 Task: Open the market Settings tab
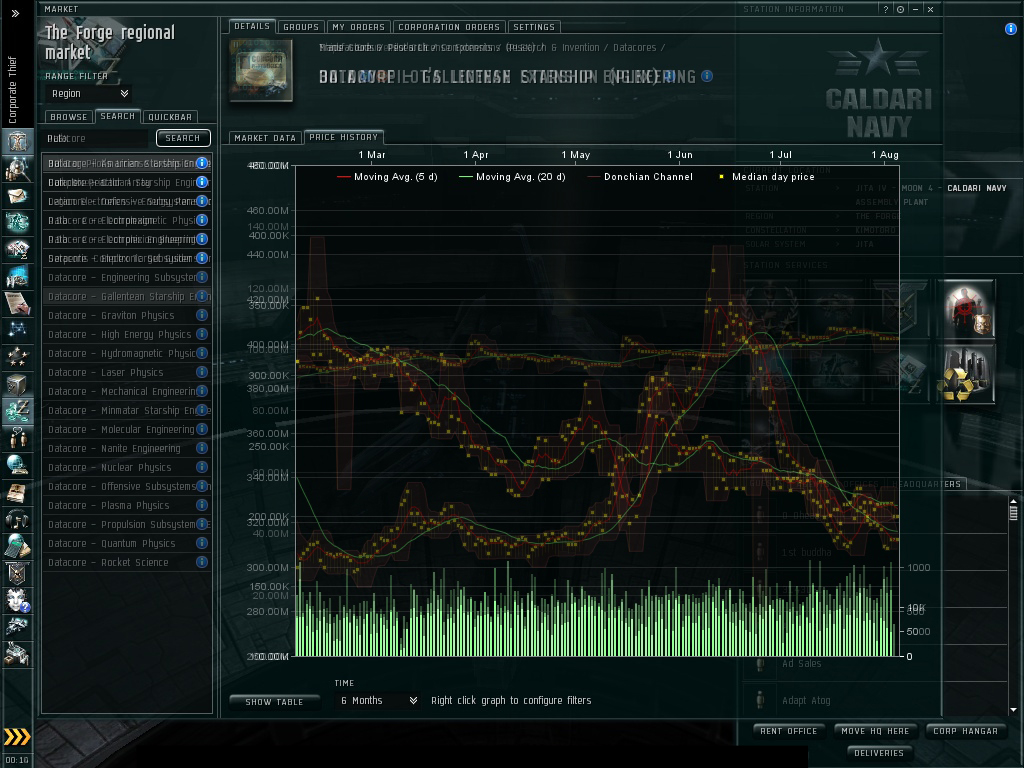[x=534, y=27]
